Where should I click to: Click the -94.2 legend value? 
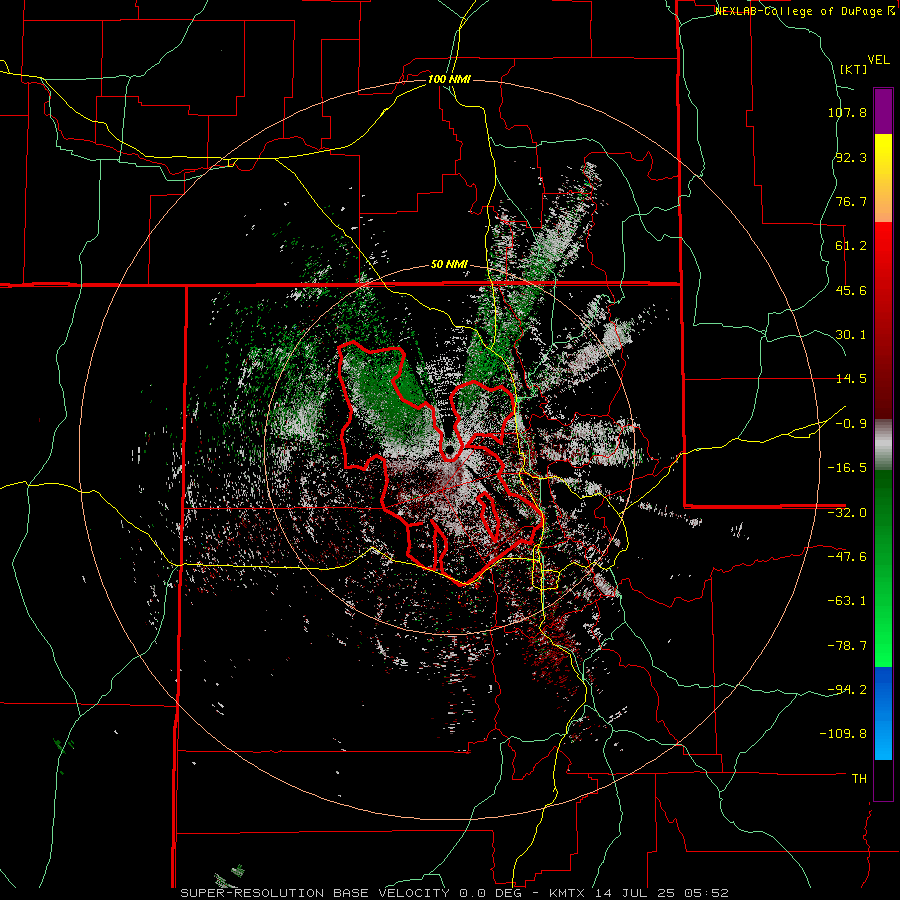847,690
